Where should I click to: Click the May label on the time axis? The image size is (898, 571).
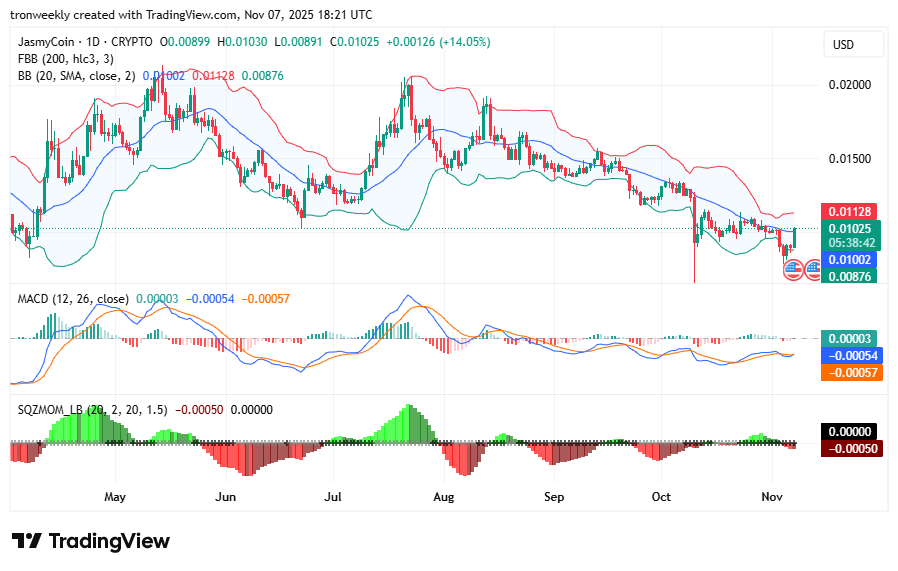(114, 496)
